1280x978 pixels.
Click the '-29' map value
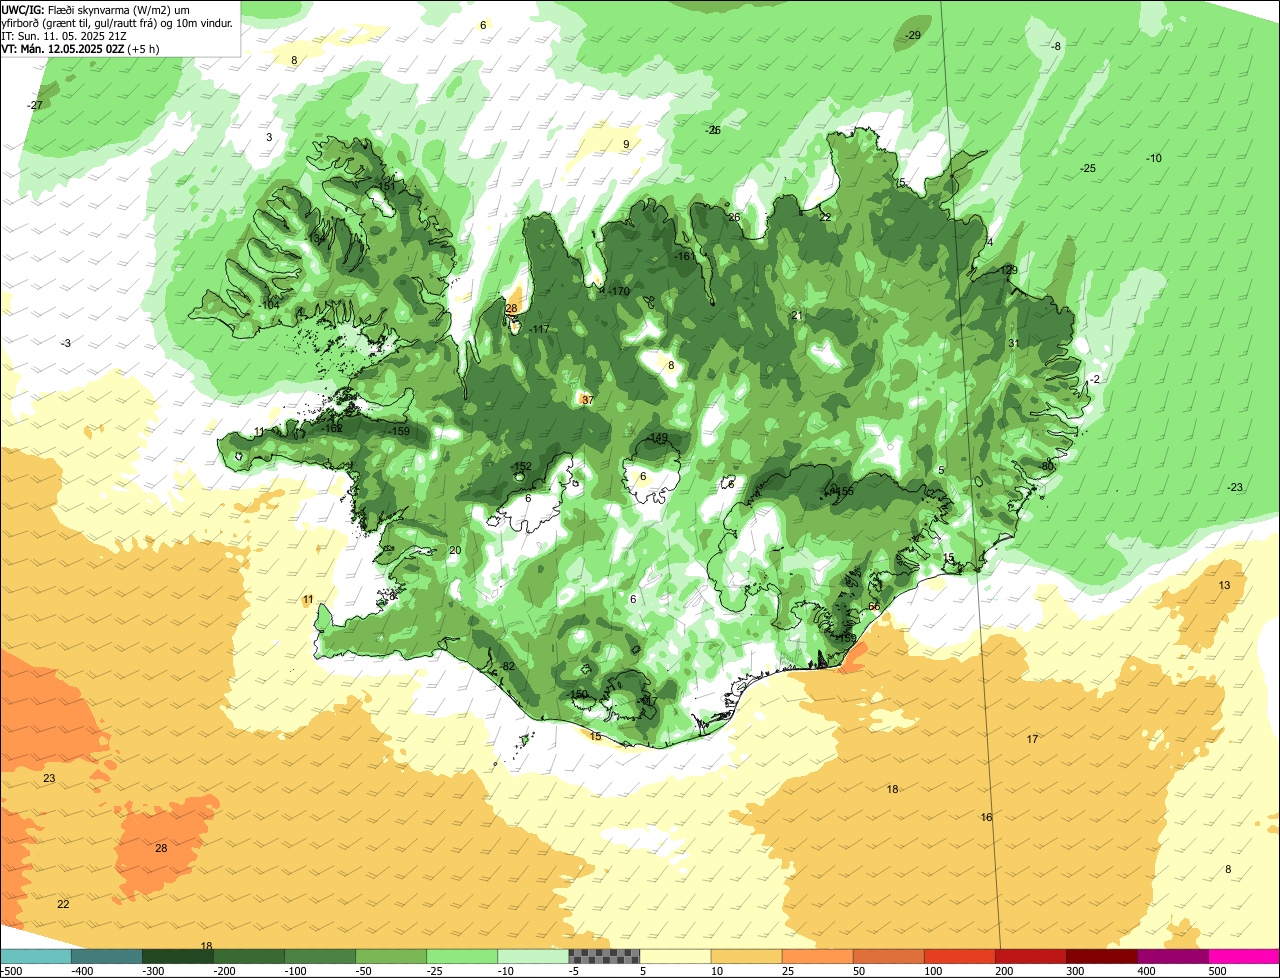pyautogui.click(x=913, y=35)
